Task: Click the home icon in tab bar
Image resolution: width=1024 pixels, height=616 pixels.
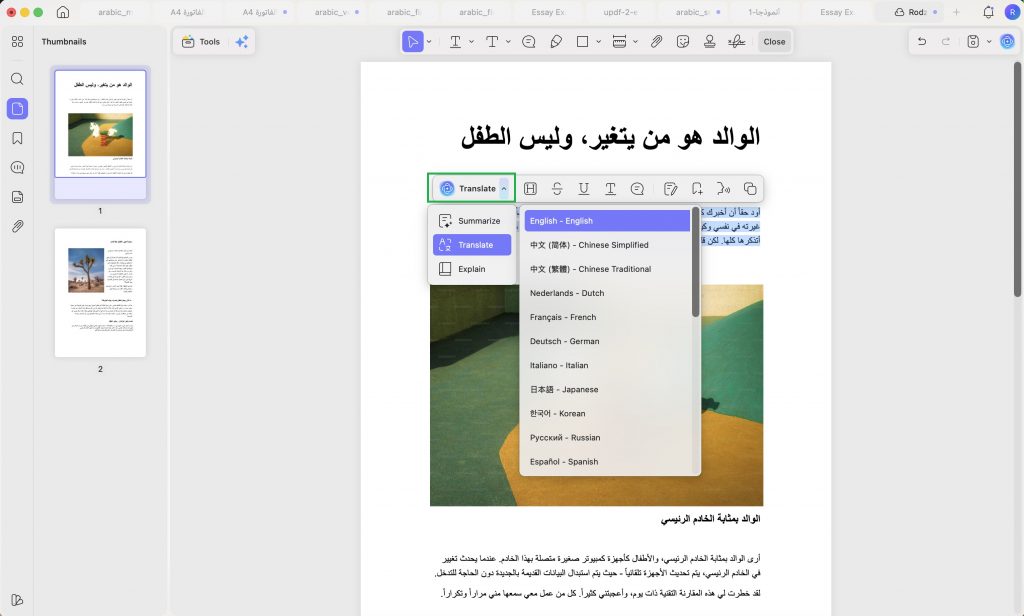Action: (x=63, y=12)
